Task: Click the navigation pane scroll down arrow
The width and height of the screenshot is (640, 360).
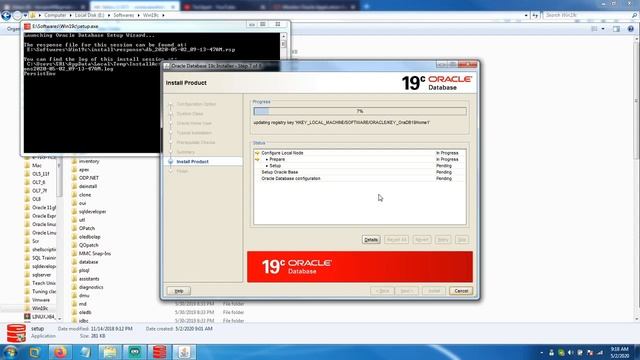Action: 60,318
